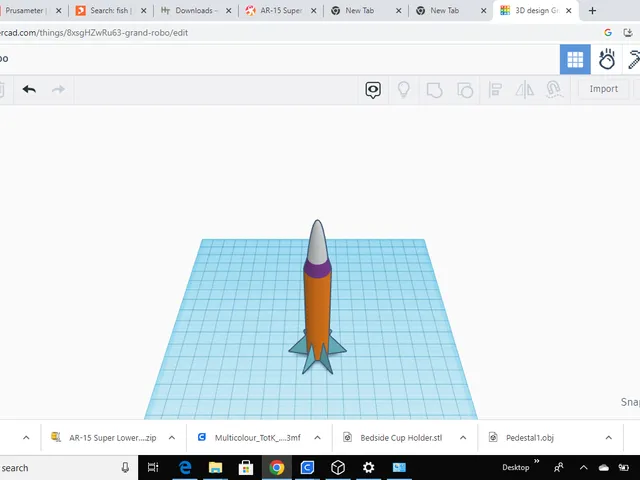Click the Ungroup shapes icon
Viewport: 640px width, 480px height.
point(465,90)
